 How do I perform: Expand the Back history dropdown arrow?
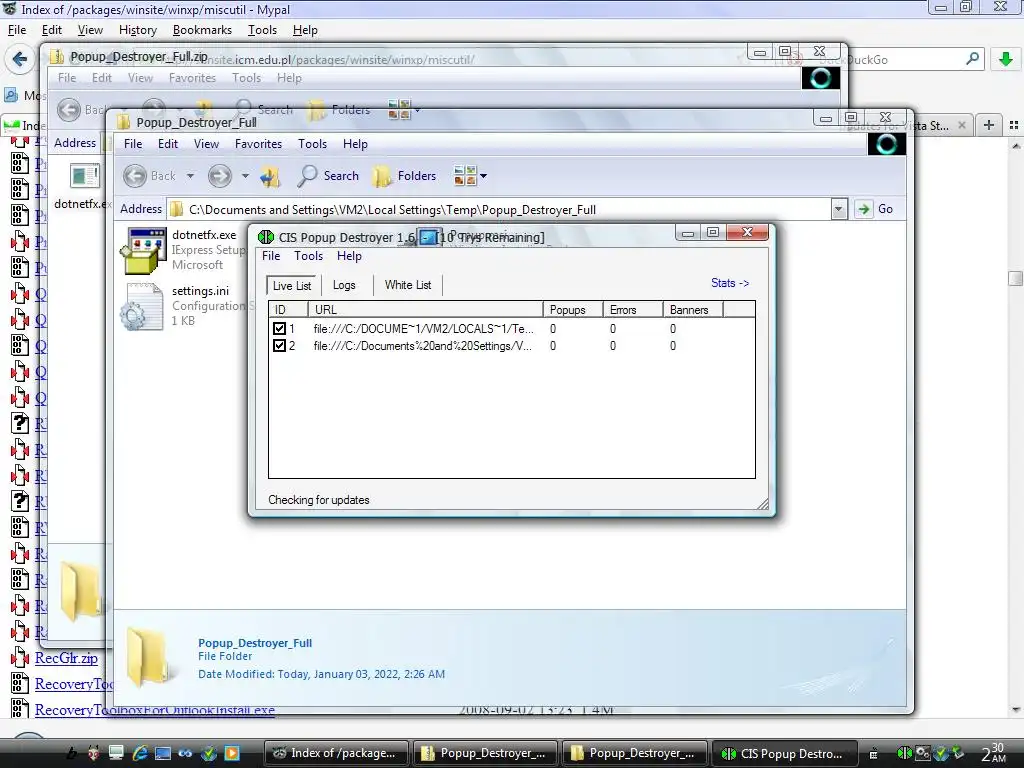coord(190,176)
